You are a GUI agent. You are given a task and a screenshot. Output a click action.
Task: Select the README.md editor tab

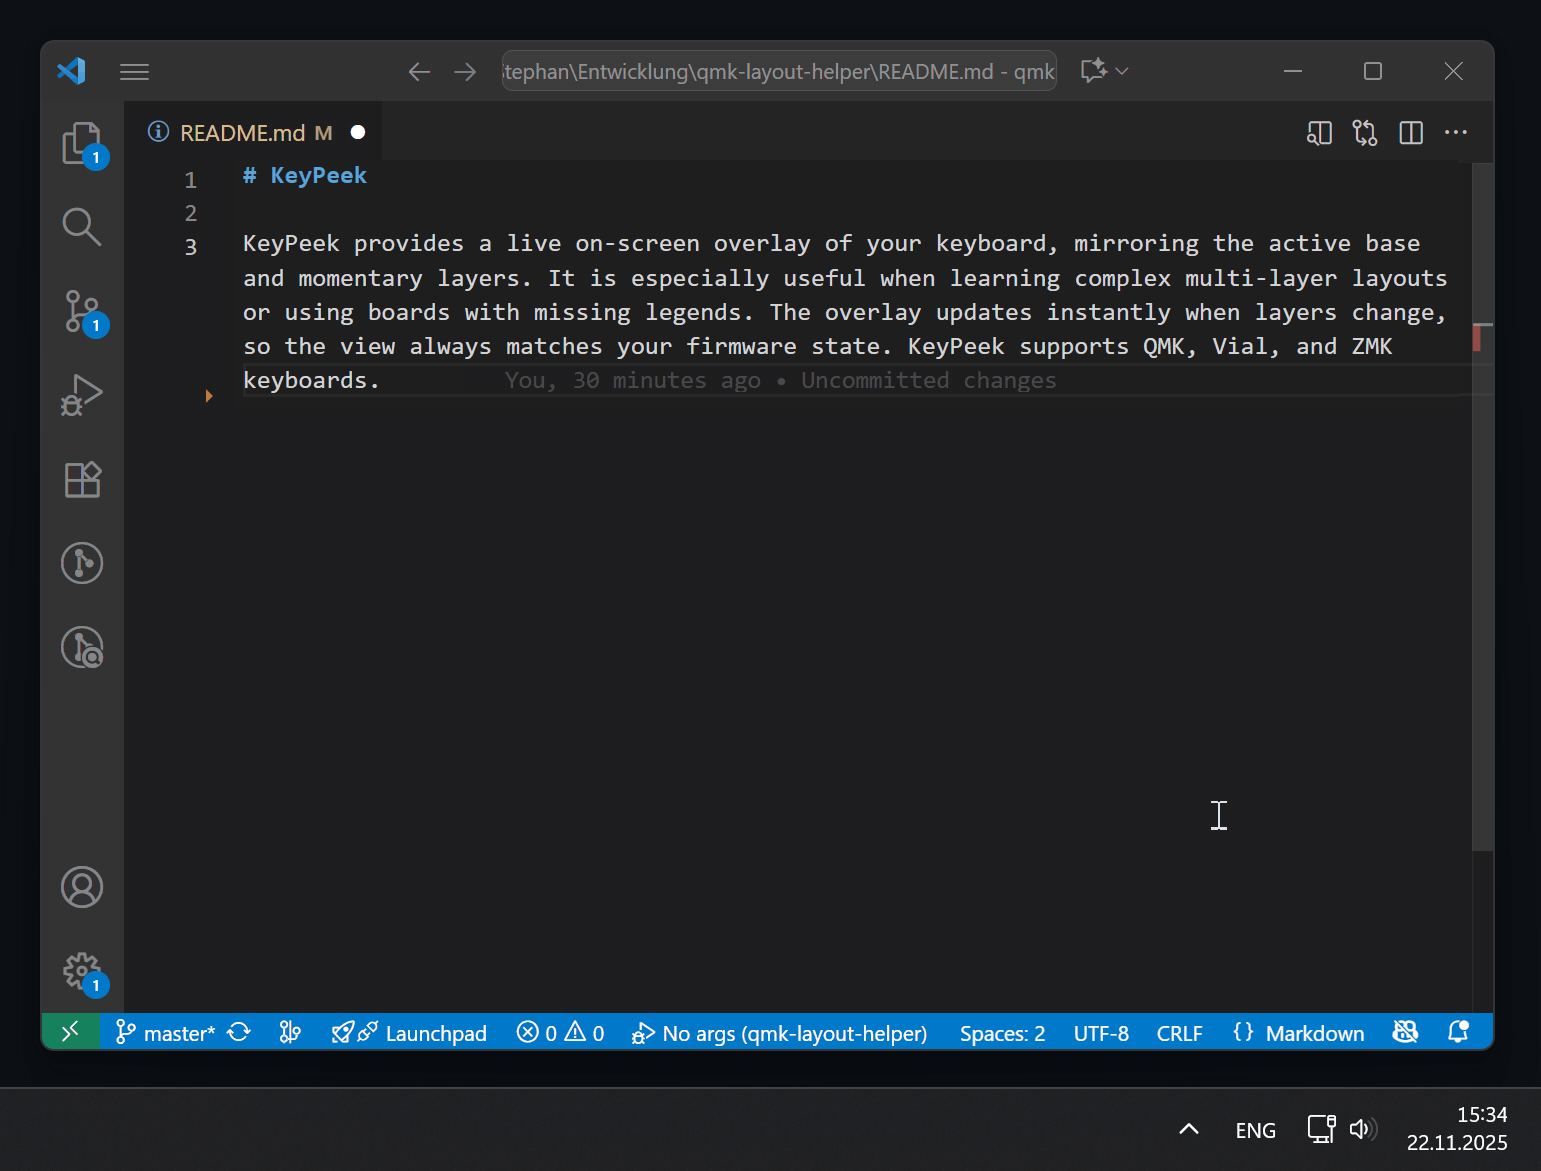coord(254,133)
